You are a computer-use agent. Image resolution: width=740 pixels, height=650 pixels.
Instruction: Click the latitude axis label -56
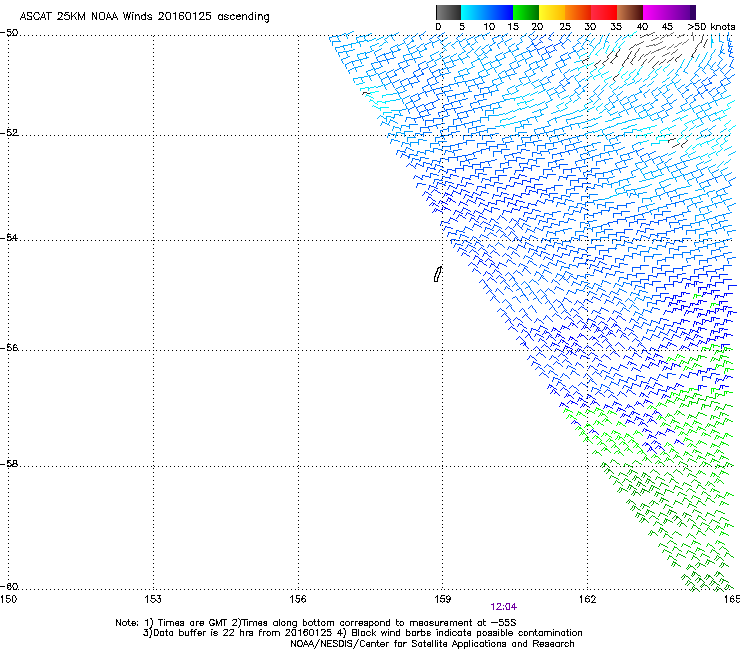click(x=9, y=348)
